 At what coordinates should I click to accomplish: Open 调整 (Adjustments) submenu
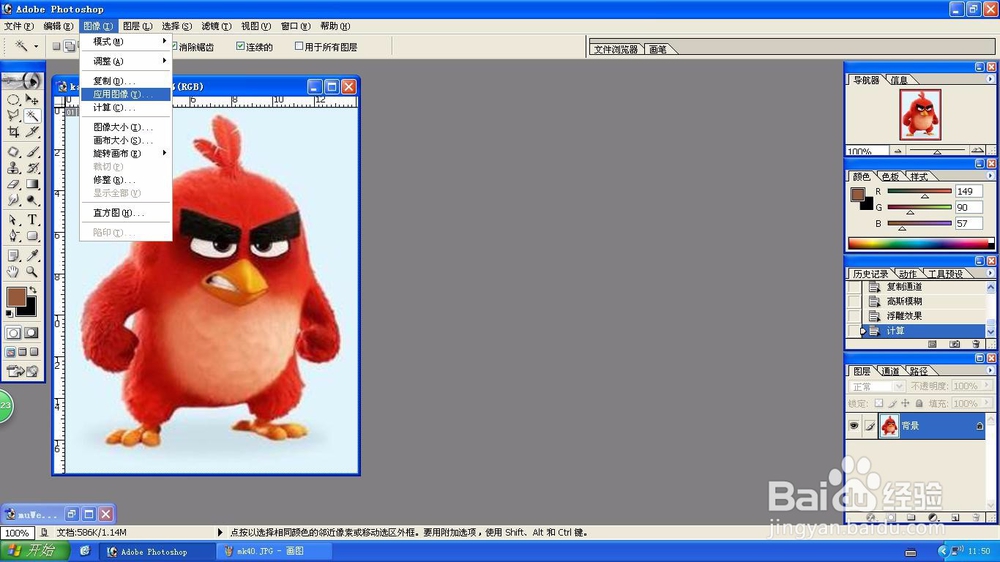[x=126, y=61]
